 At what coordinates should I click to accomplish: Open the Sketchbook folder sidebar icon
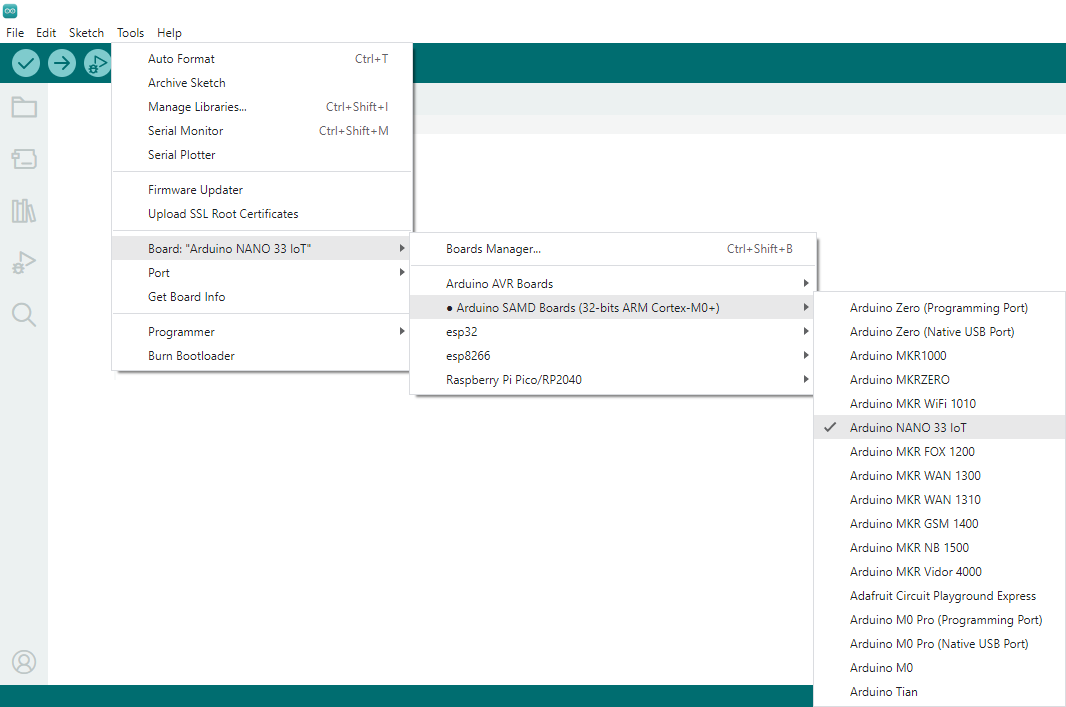[x=24, y=107]
